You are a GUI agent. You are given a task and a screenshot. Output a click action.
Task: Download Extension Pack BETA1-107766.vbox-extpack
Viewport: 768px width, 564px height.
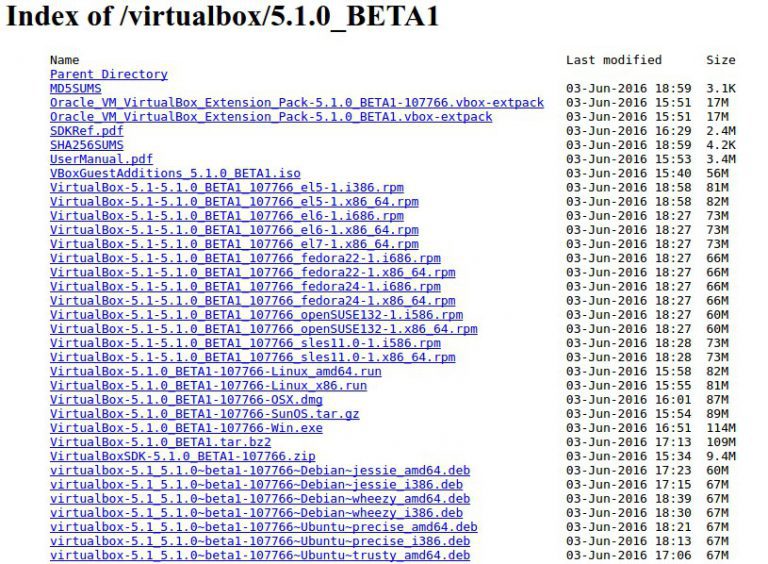(297, 103)
